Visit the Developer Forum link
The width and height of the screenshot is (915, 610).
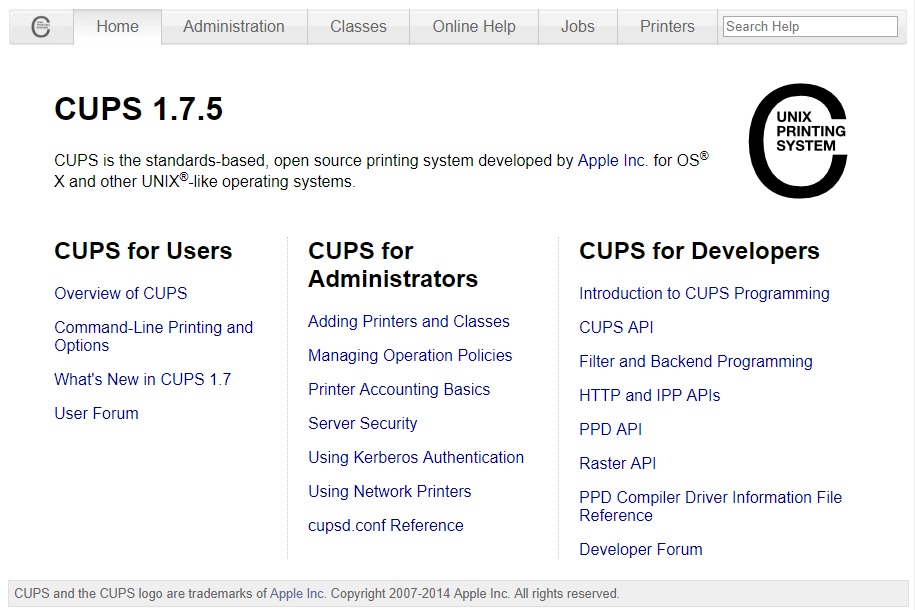coord(641,549)
